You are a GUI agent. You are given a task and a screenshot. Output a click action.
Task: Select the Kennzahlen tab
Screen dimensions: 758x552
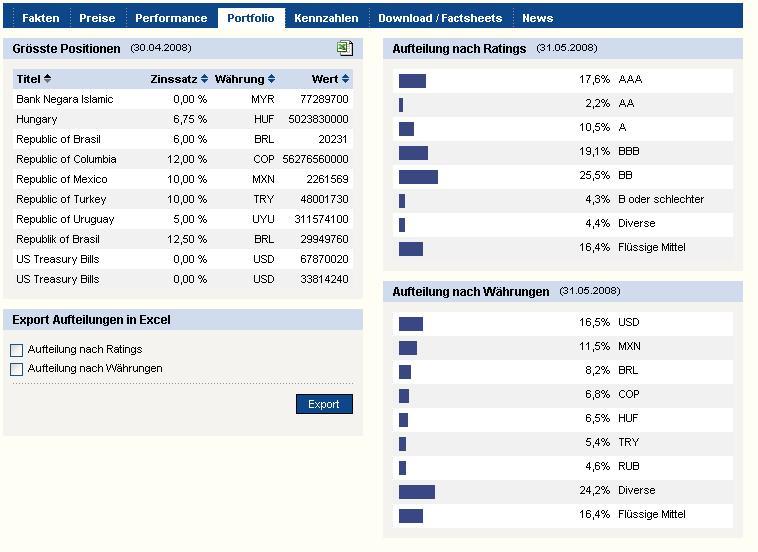[326, 18]
